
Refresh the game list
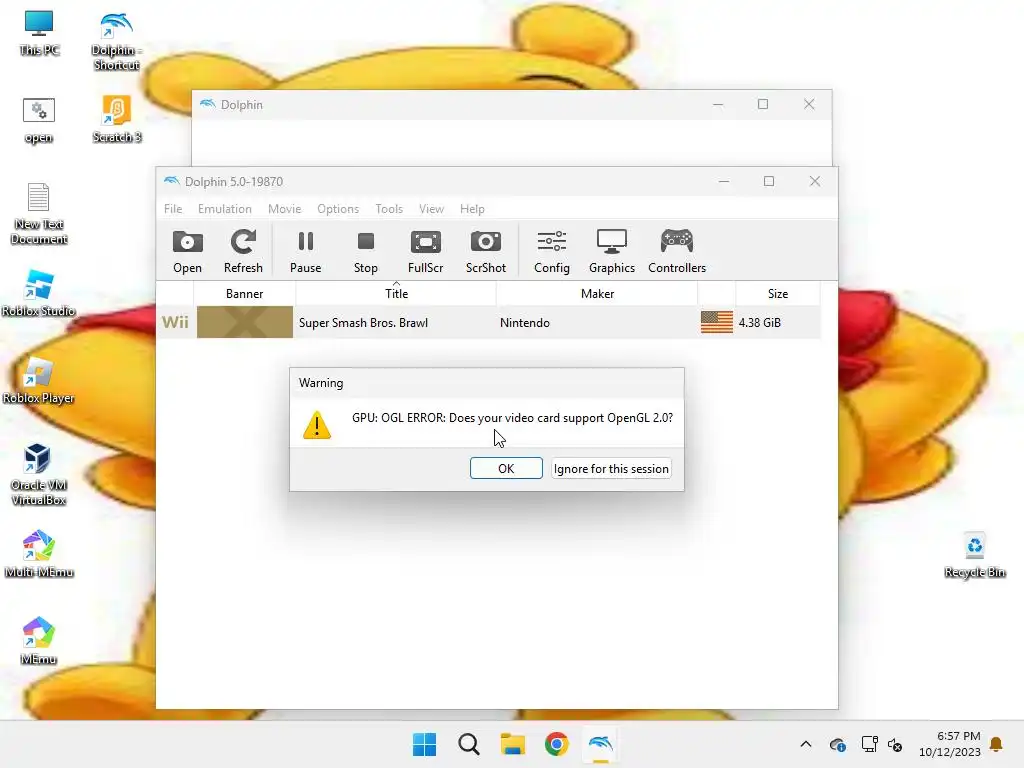(243, 251)
